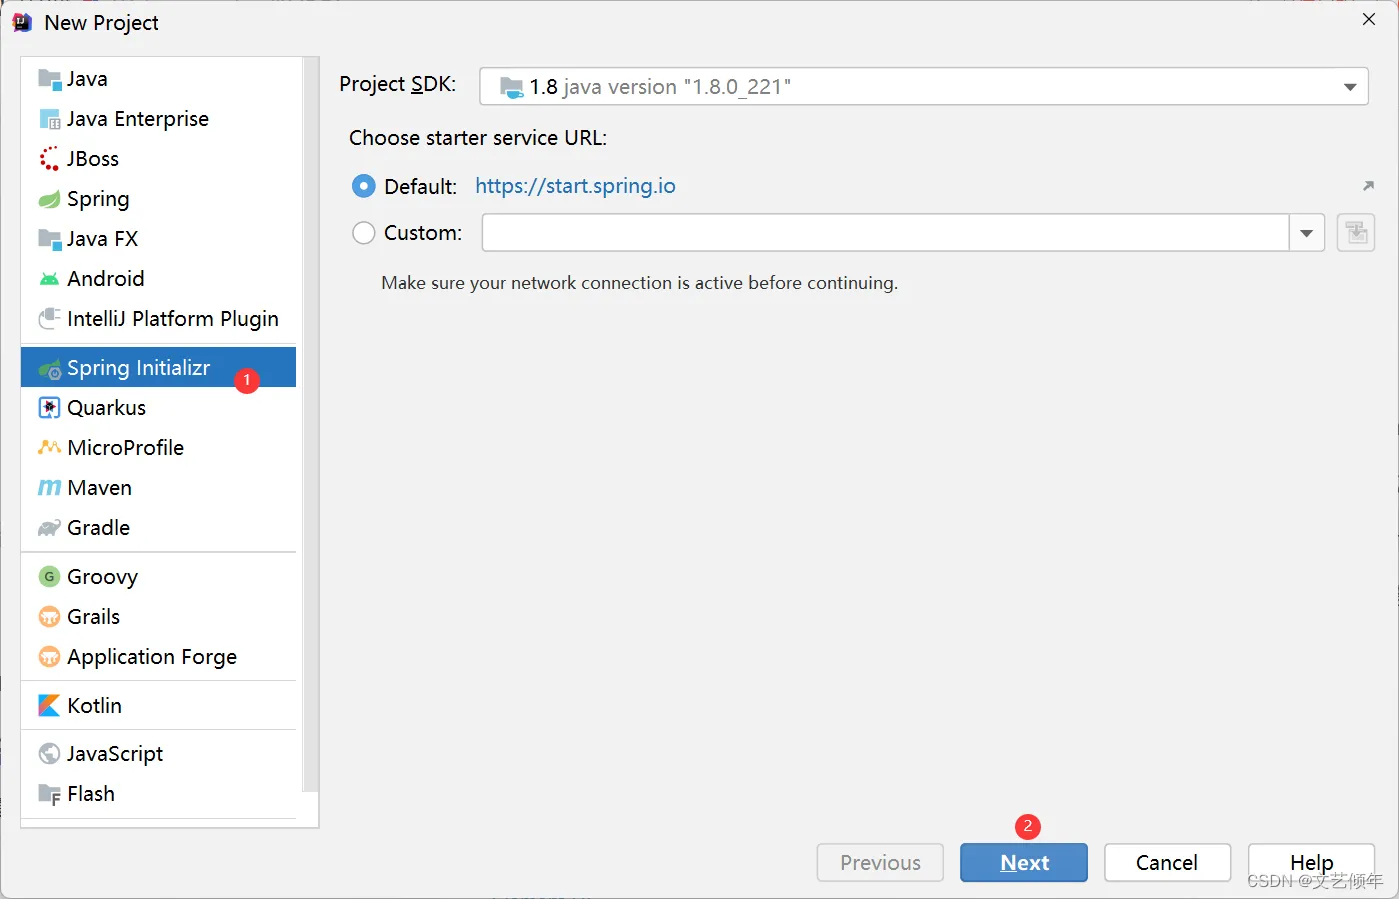
Task: Click the Previous button
Action: [880, 862]
